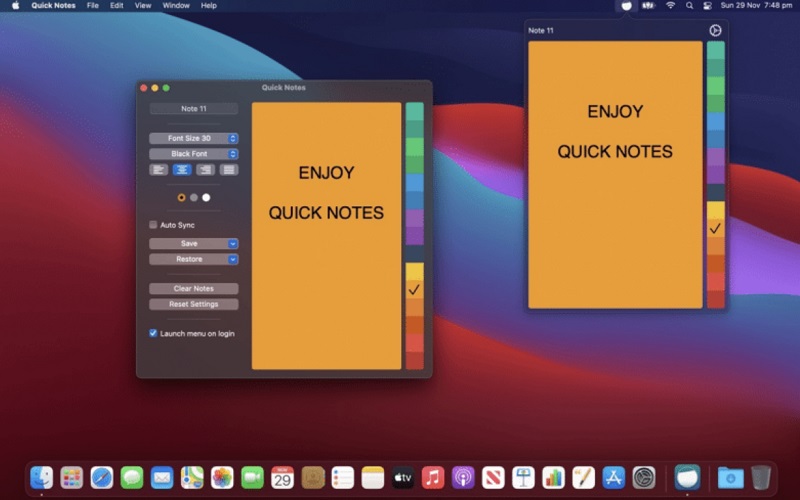Launch Safari from the Dock

coord(102,478)
